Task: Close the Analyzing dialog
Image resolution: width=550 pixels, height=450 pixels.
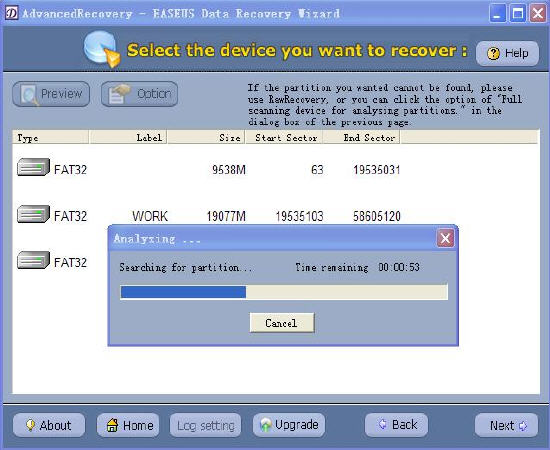Action: click(445, 239)
